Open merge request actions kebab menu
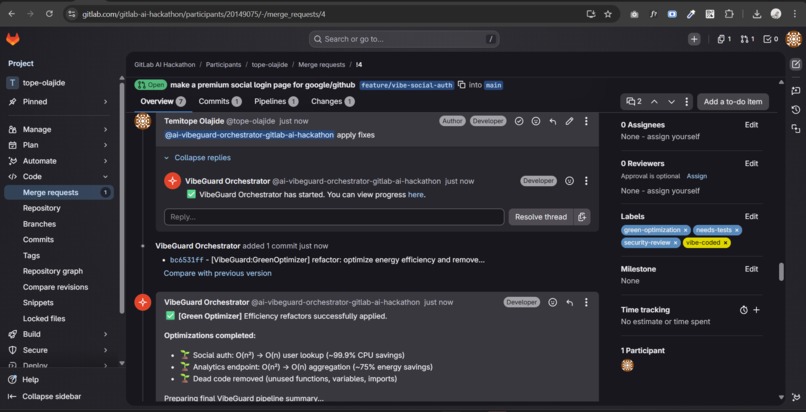The height and width of the screenshot is (412, 806). [687, 102]
